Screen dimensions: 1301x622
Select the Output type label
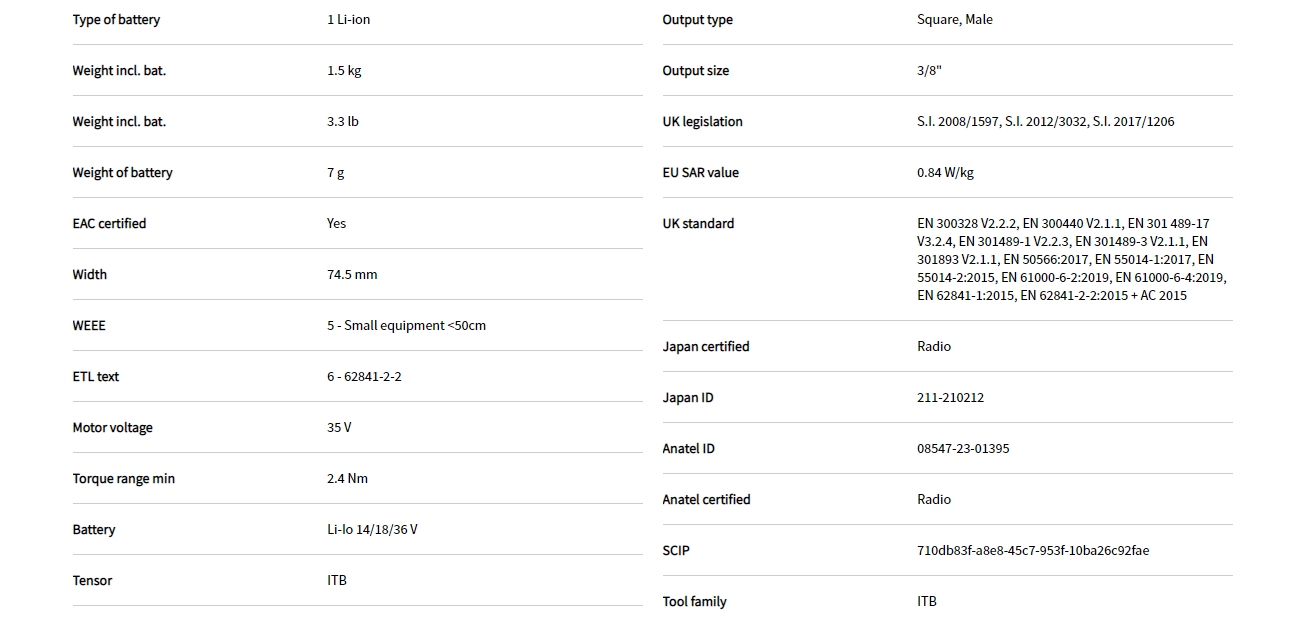(x=697, y=19)
